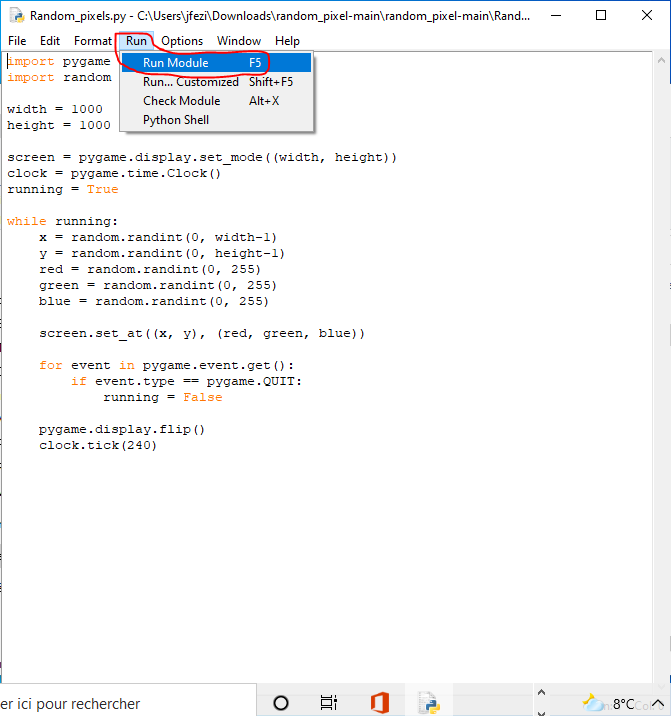671x716 pixels.
Task: Open the Window menu
Action: [x=239, y=41]
